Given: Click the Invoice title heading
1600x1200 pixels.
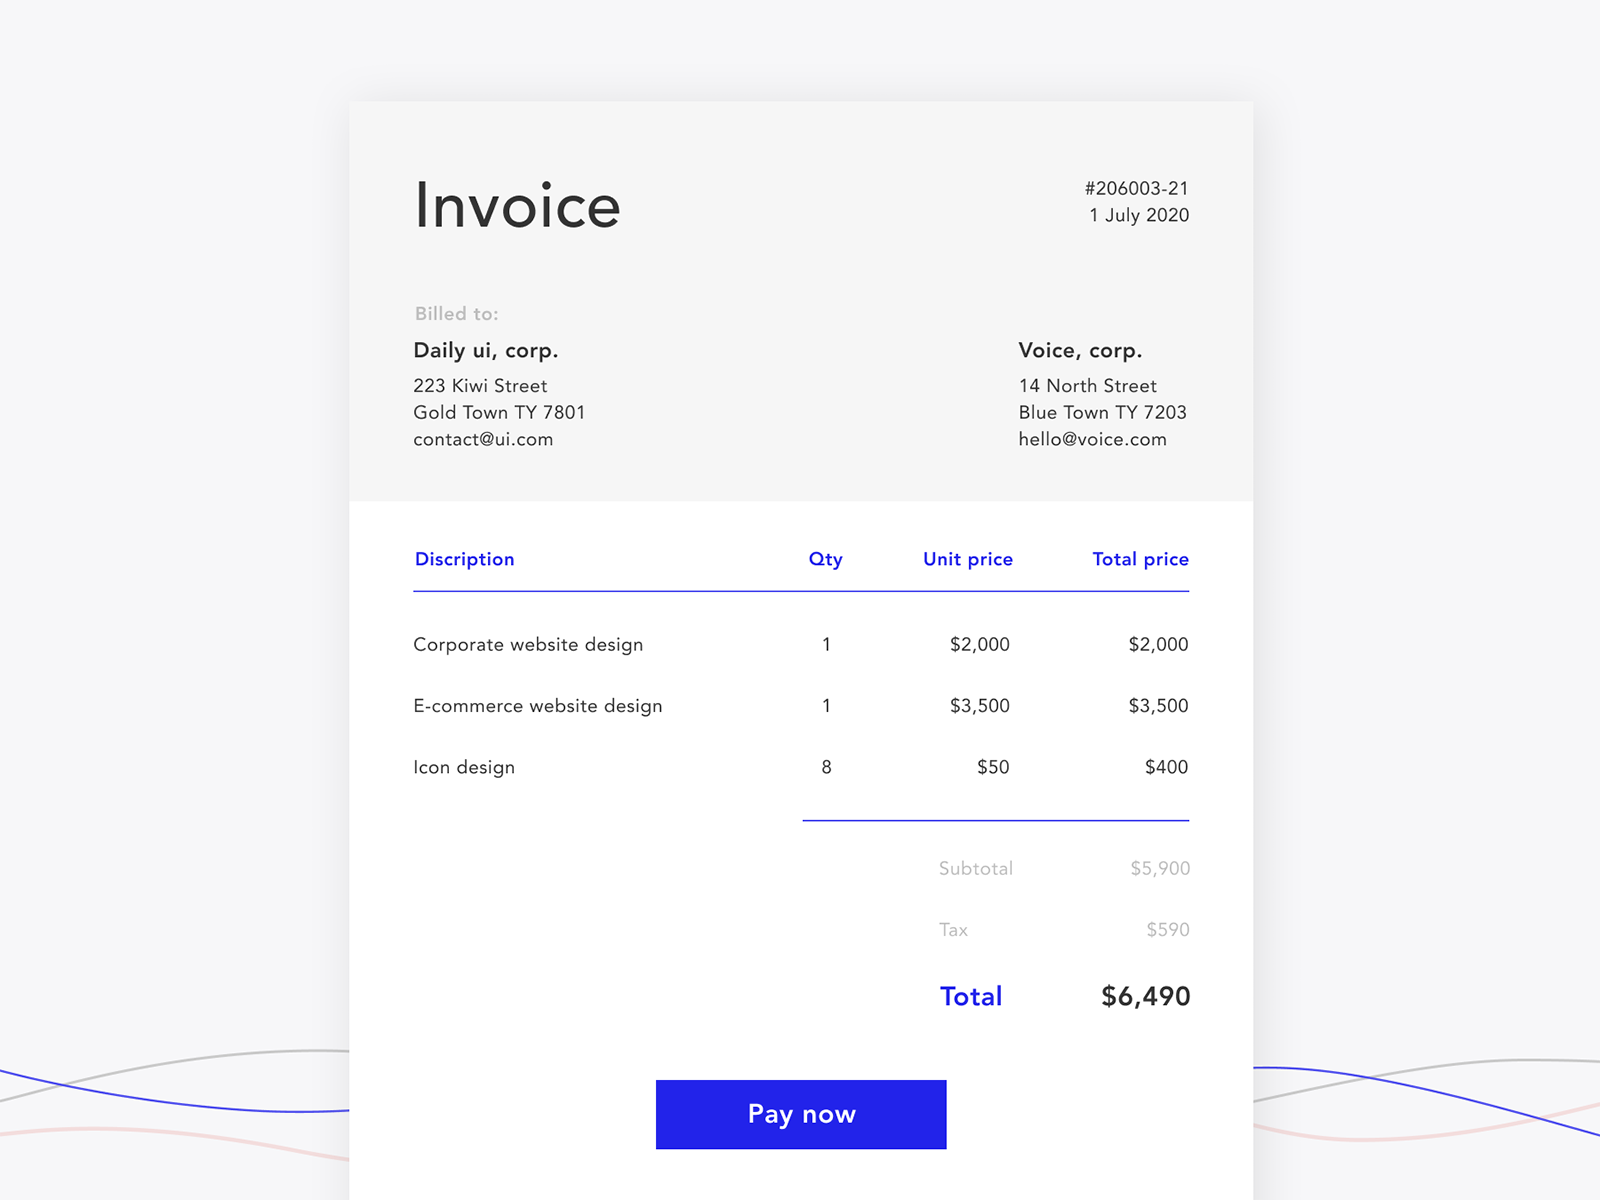Looking at the screenshot, I should tap(517, 205).
